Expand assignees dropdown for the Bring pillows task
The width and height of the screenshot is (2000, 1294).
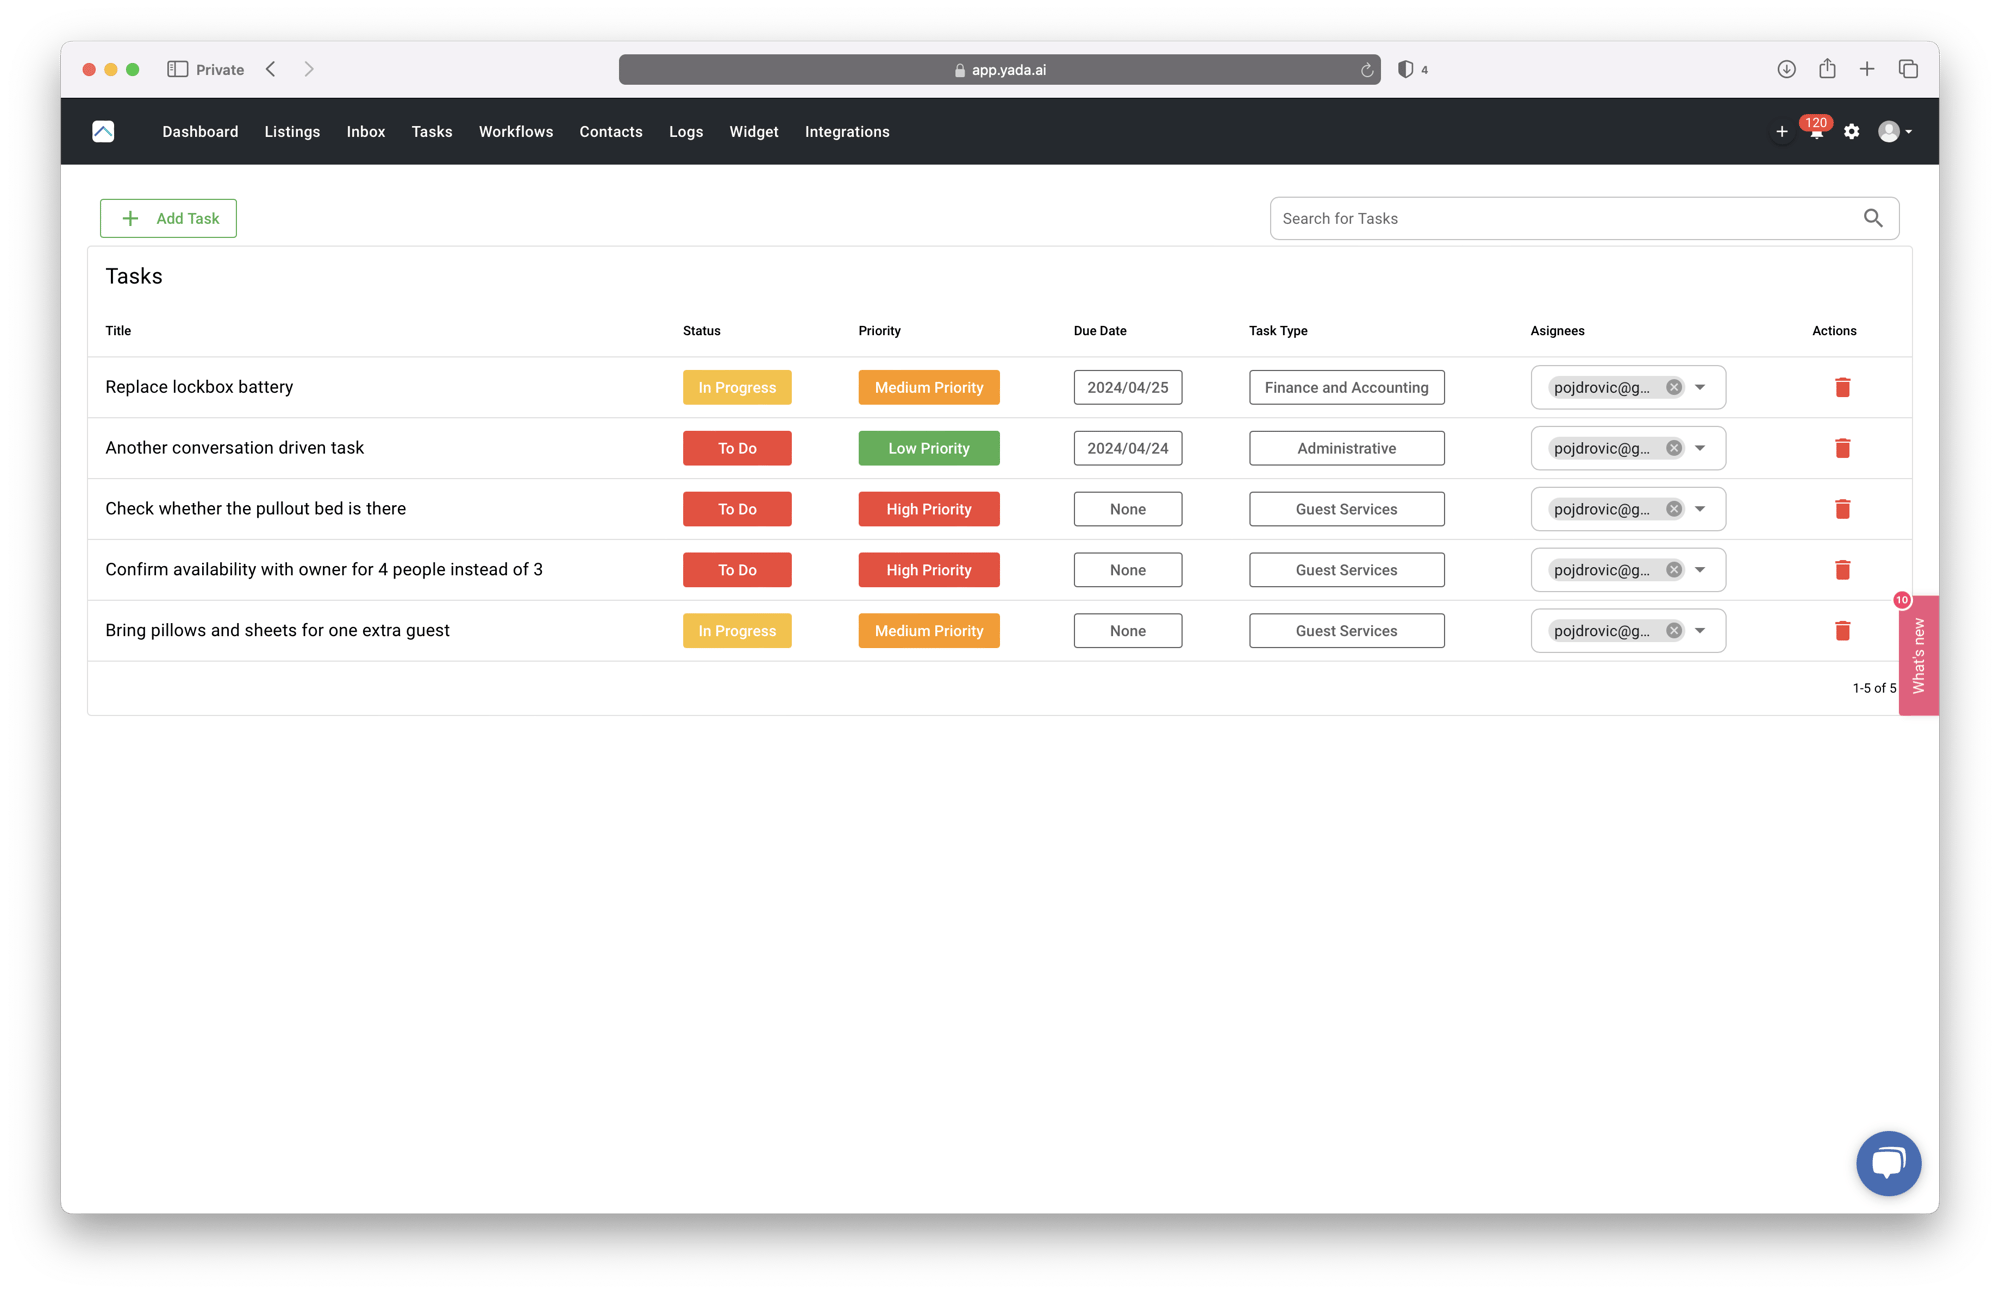[1700, 631]
